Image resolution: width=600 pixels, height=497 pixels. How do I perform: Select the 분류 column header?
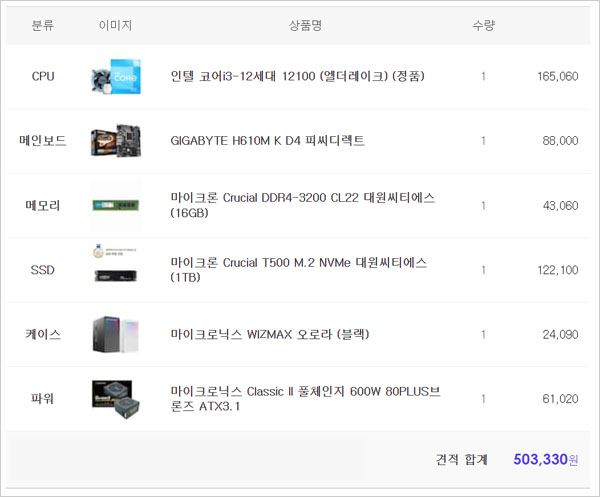42,25
